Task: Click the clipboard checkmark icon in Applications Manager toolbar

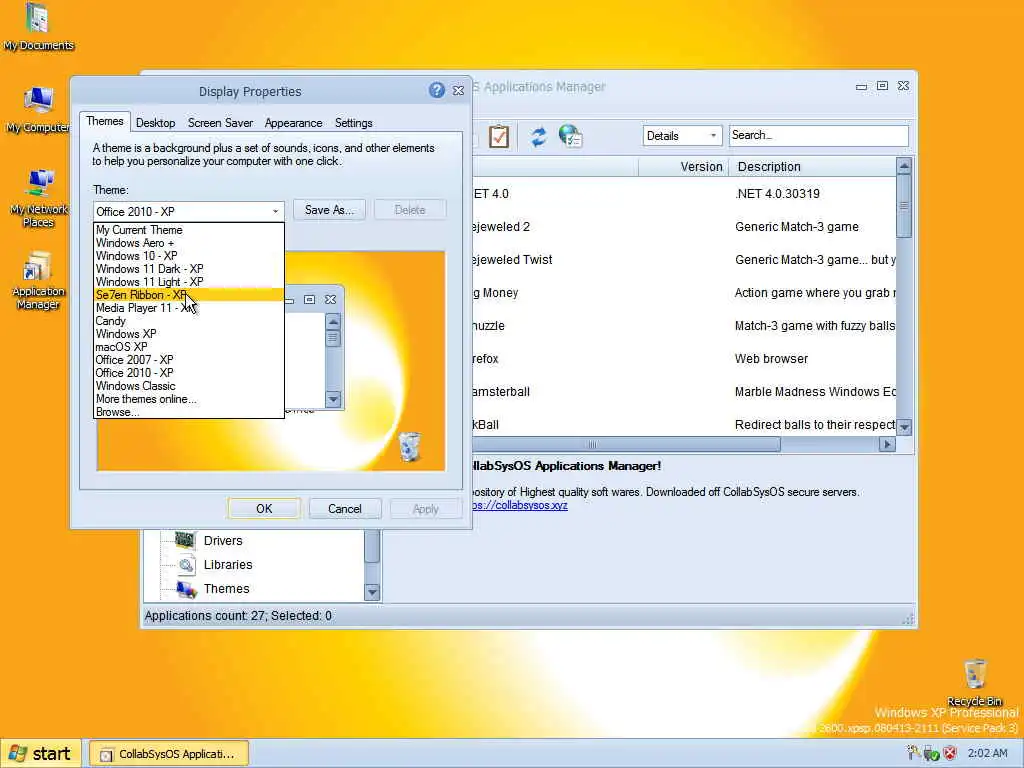Action: click(x=499, y=136)
